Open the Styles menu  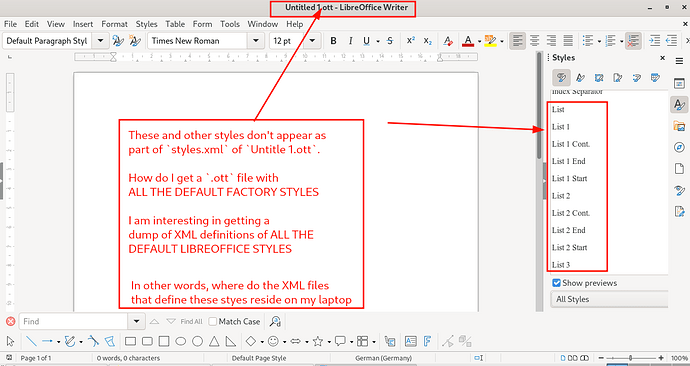point(147,24)
